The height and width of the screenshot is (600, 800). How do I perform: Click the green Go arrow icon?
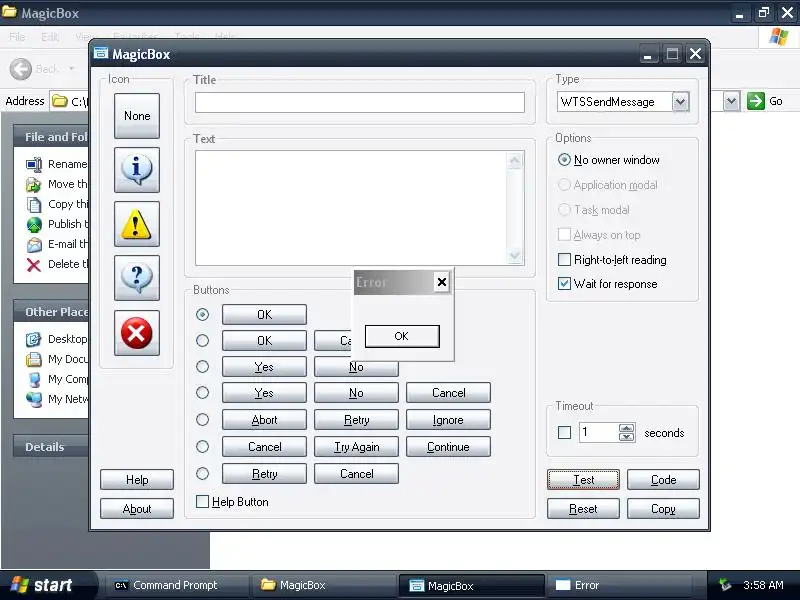(x=756, y=101)
